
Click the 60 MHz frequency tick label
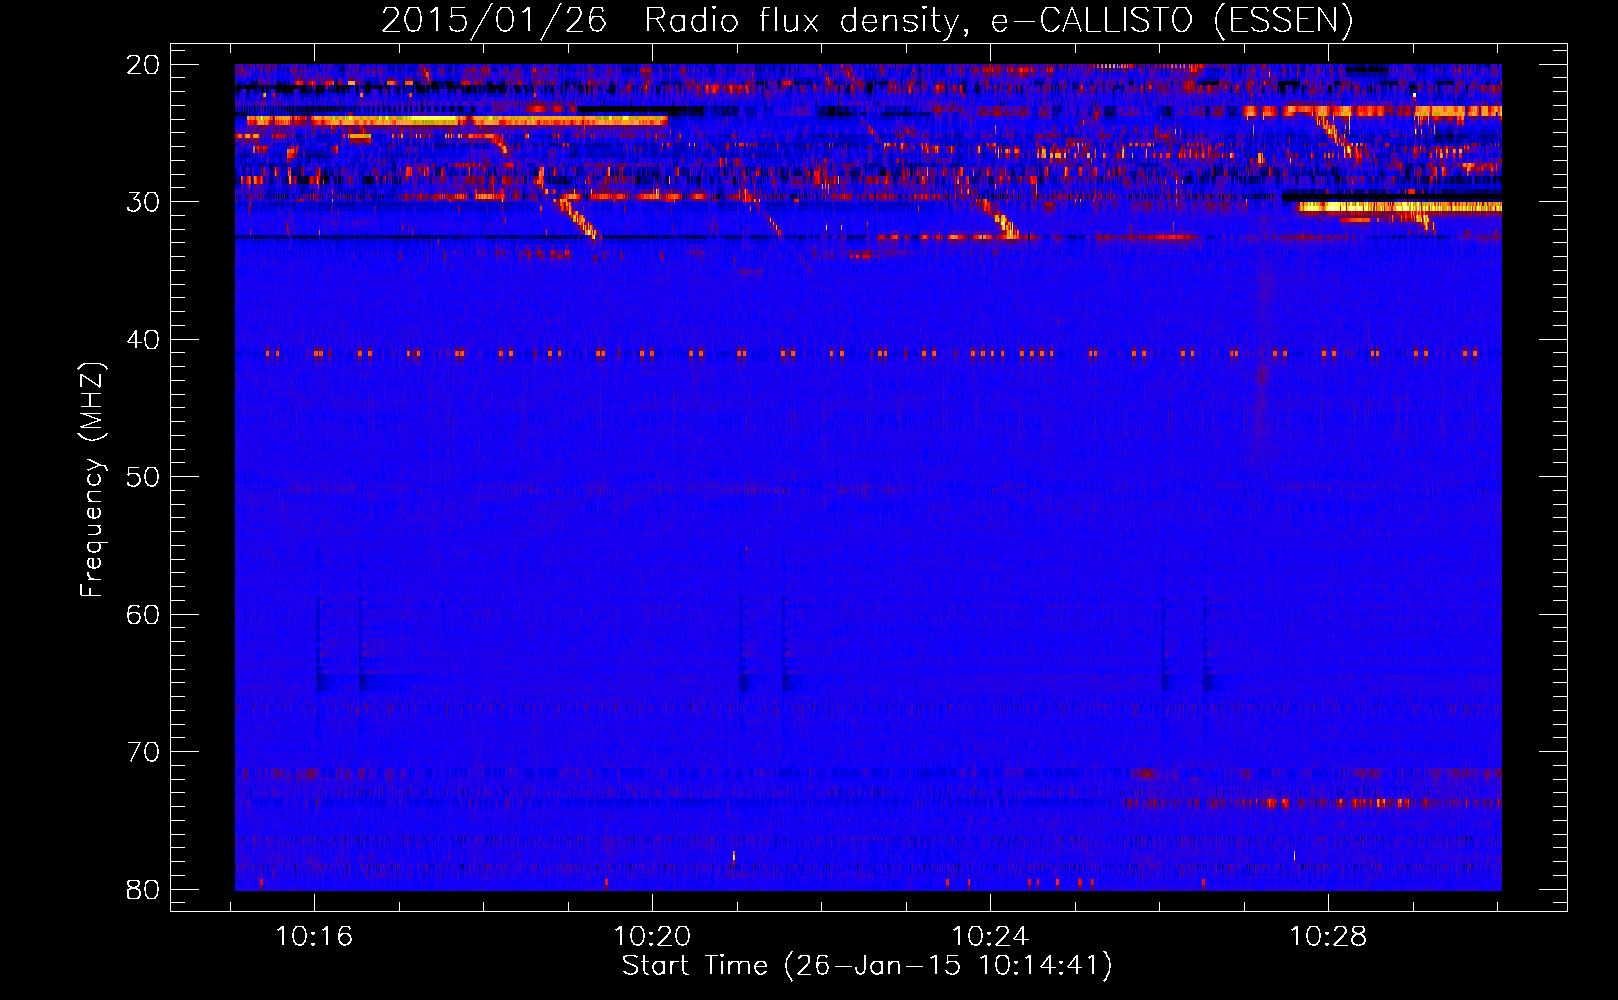coord(143,615)
